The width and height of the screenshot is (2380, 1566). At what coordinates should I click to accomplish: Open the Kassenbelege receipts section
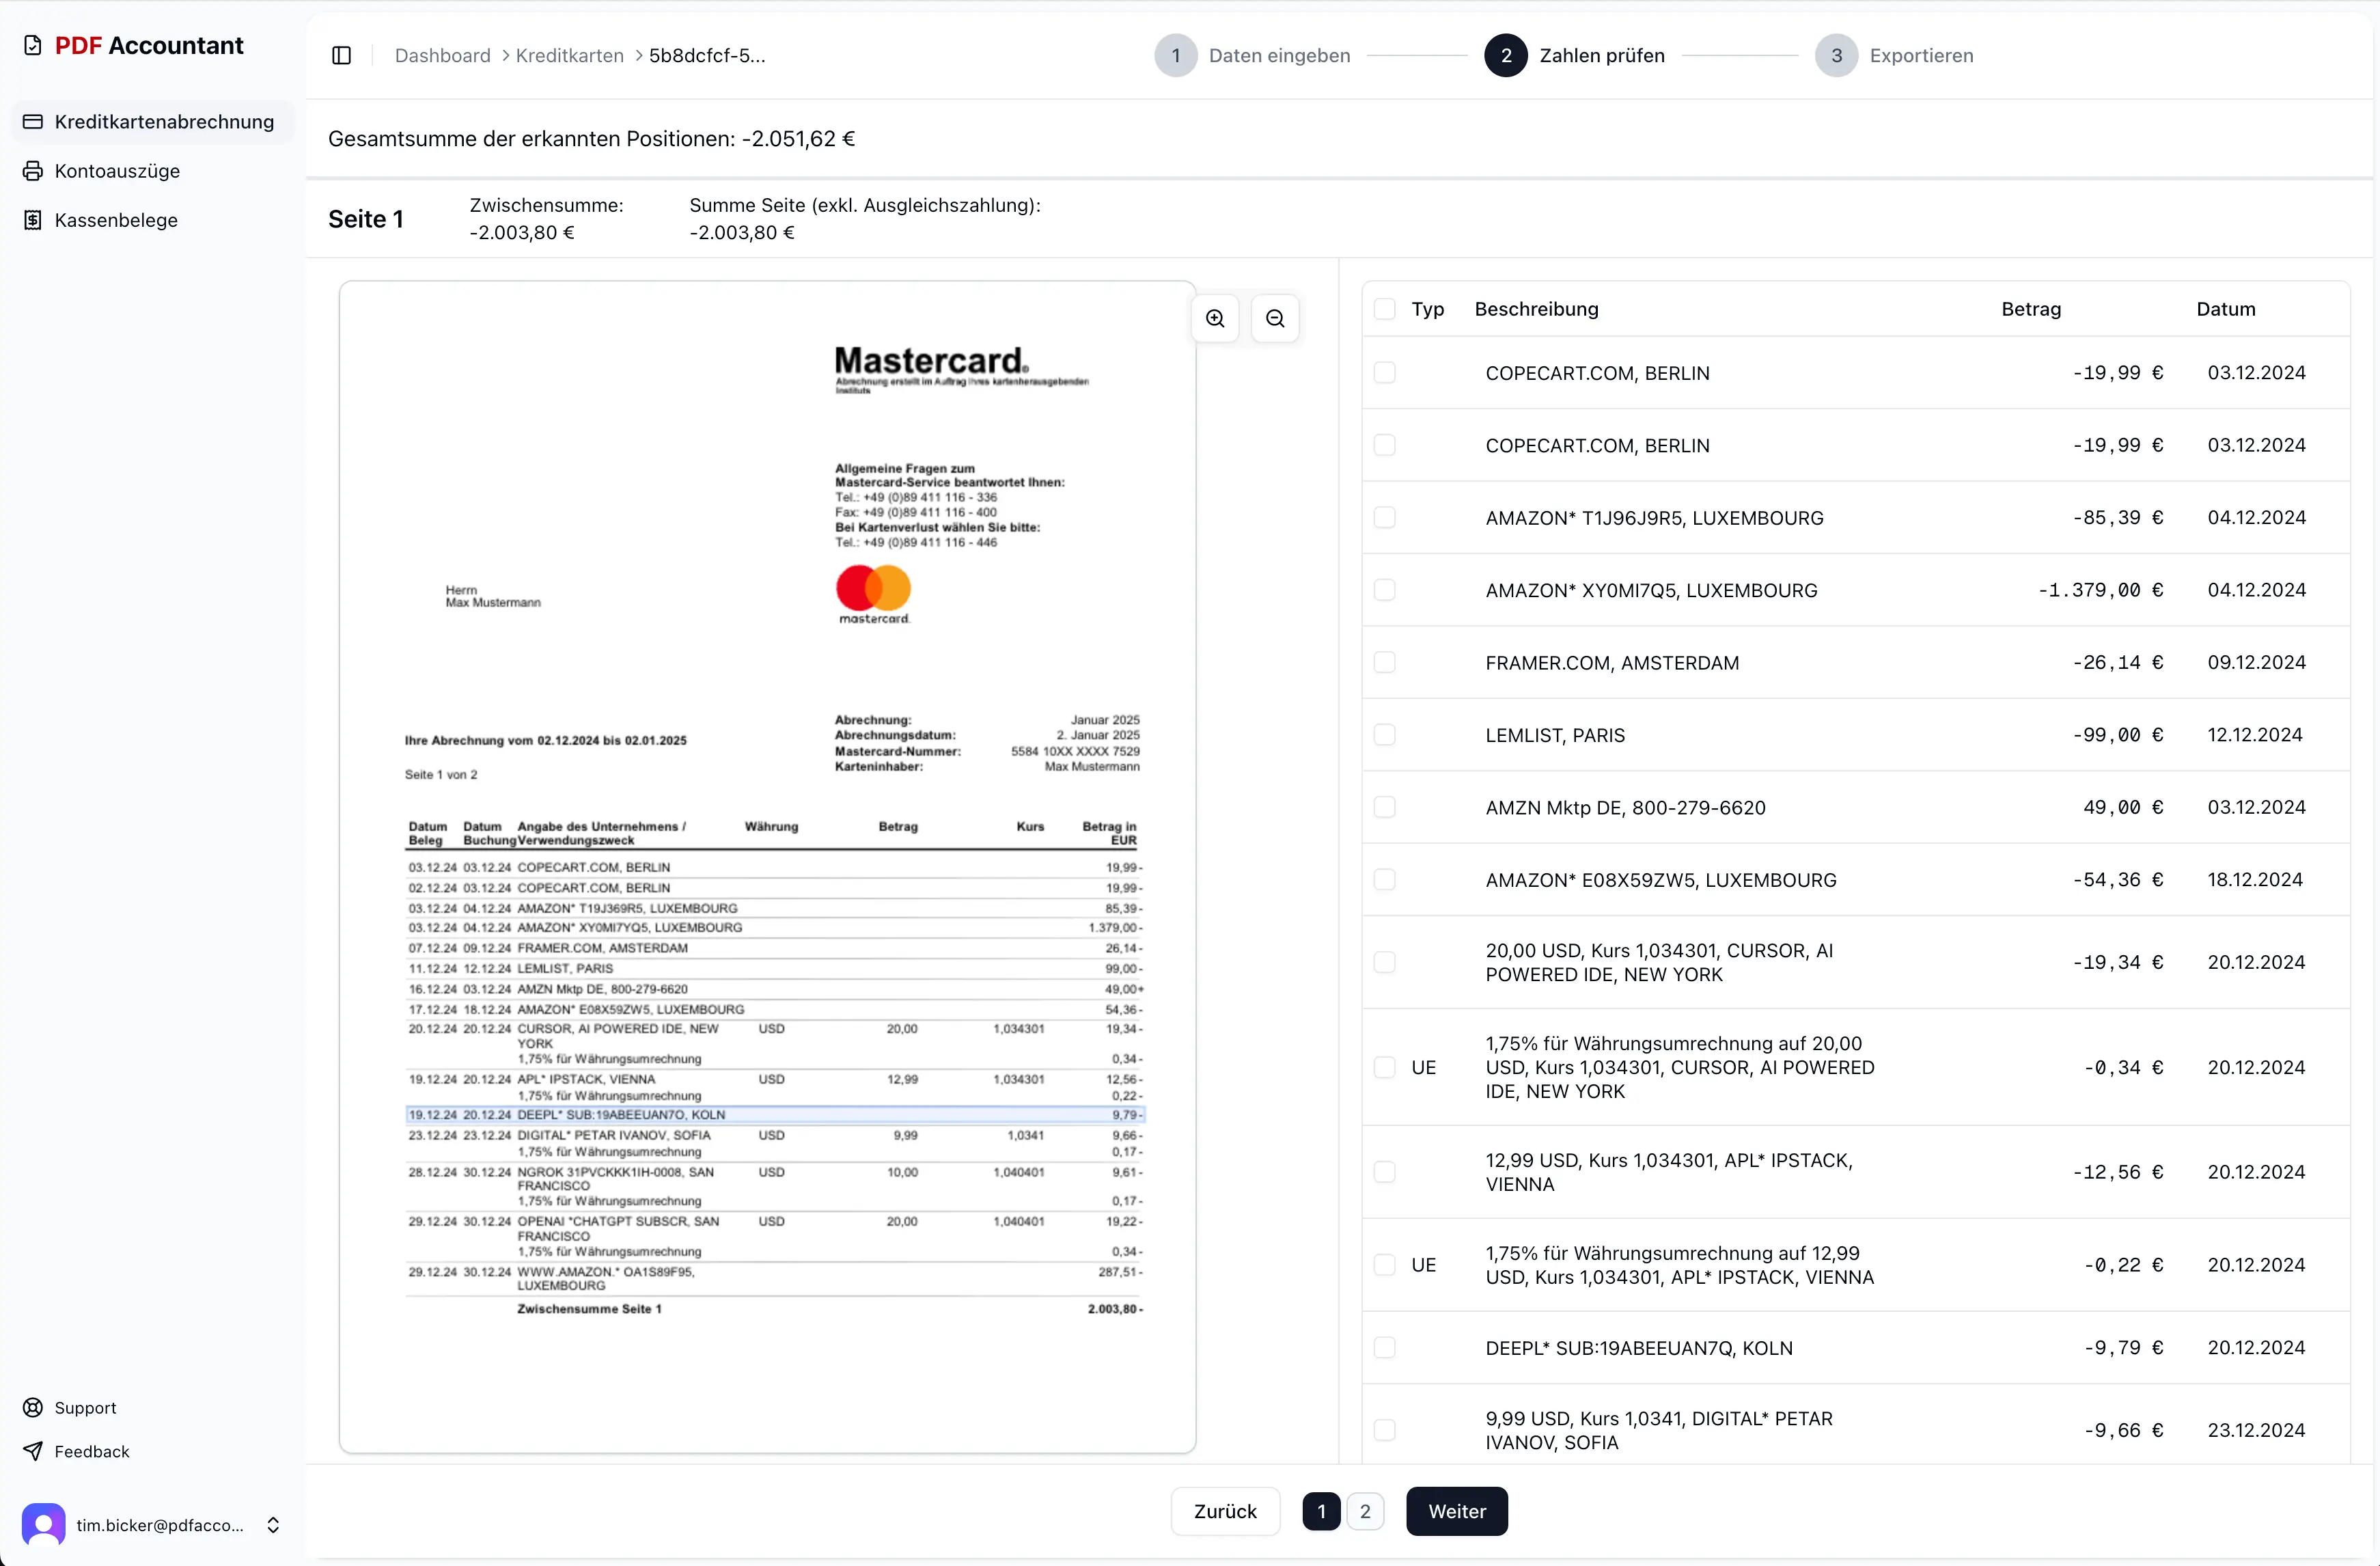(116, 220)
